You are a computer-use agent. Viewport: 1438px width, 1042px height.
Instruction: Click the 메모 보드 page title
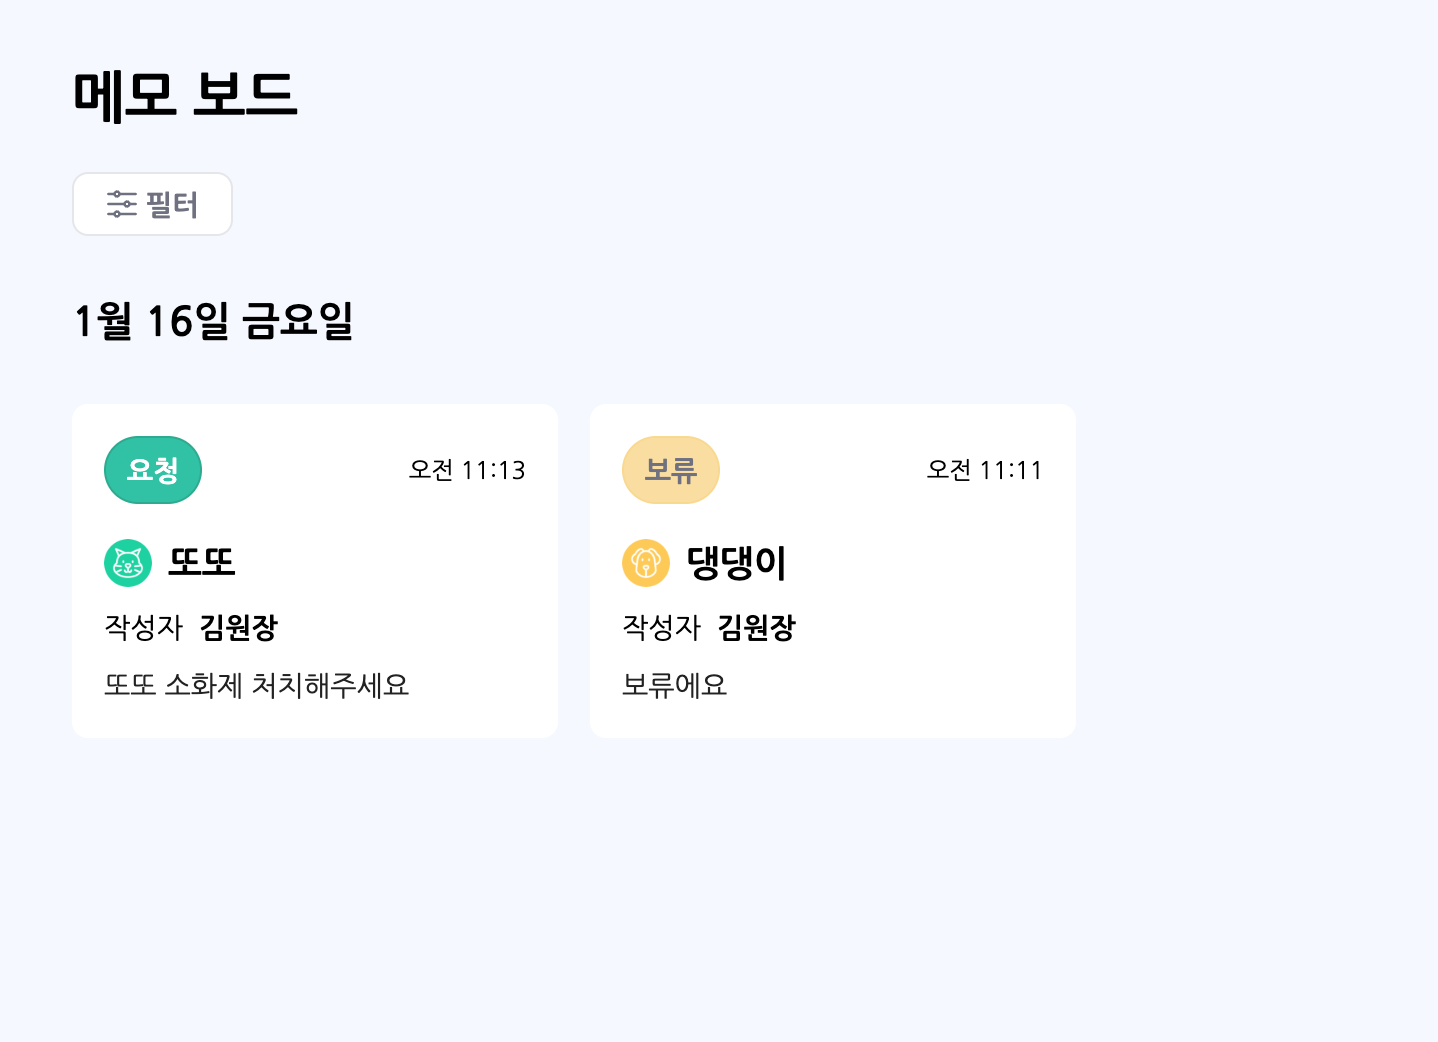[186, 96]
